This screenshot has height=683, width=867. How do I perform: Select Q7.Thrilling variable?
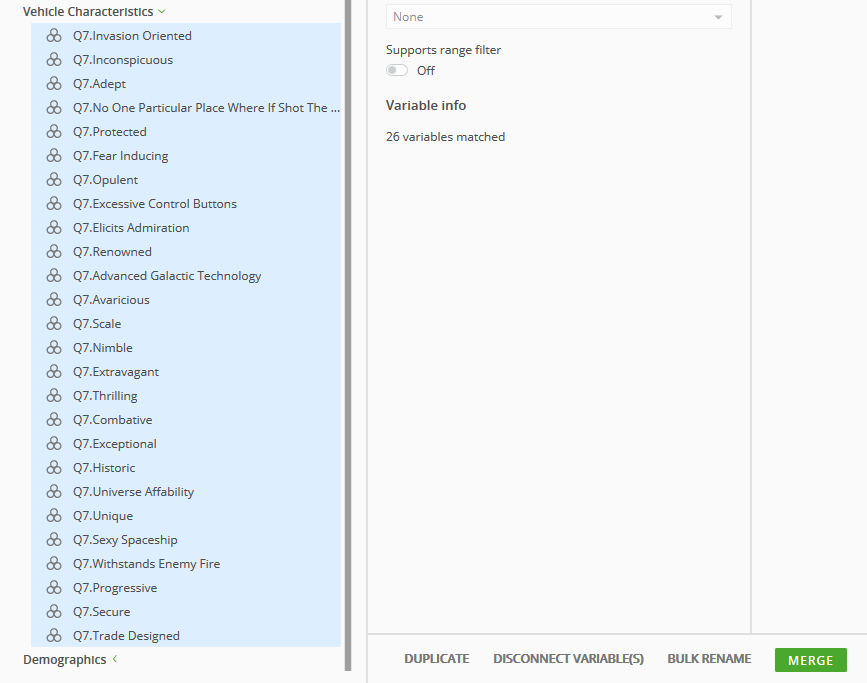tap(186, 395)
